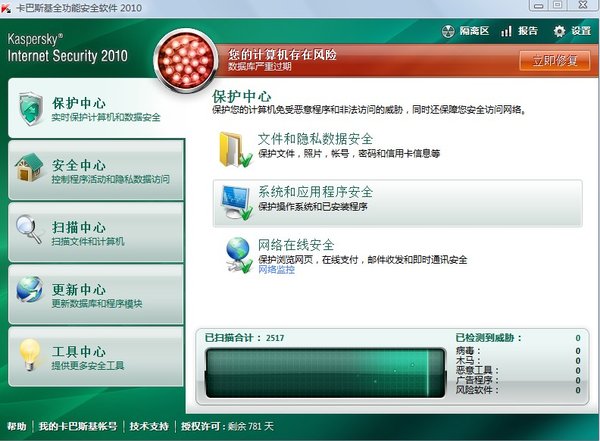Open 设置 settings text label
The height and width of the screenshot is (441, 600).
581,31
